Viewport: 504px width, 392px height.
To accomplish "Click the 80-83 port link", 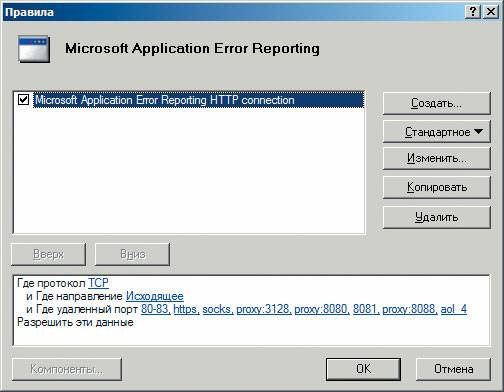I will (155, 309).
